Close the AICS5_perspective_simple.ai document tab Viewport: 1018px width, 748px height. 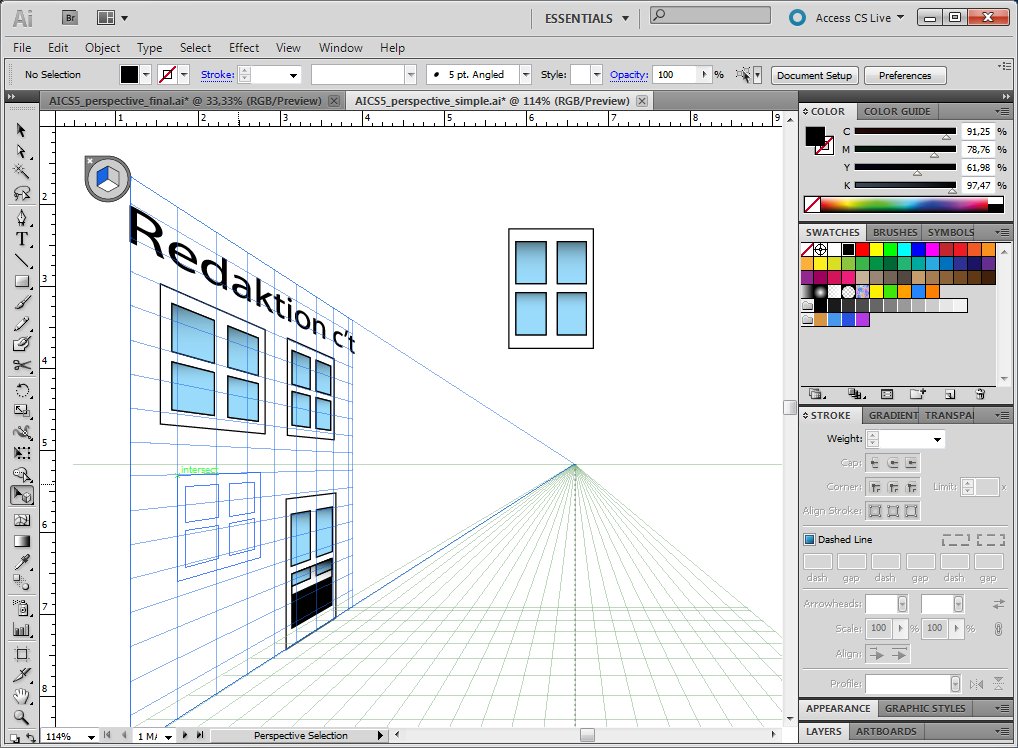tap(642, 101)
